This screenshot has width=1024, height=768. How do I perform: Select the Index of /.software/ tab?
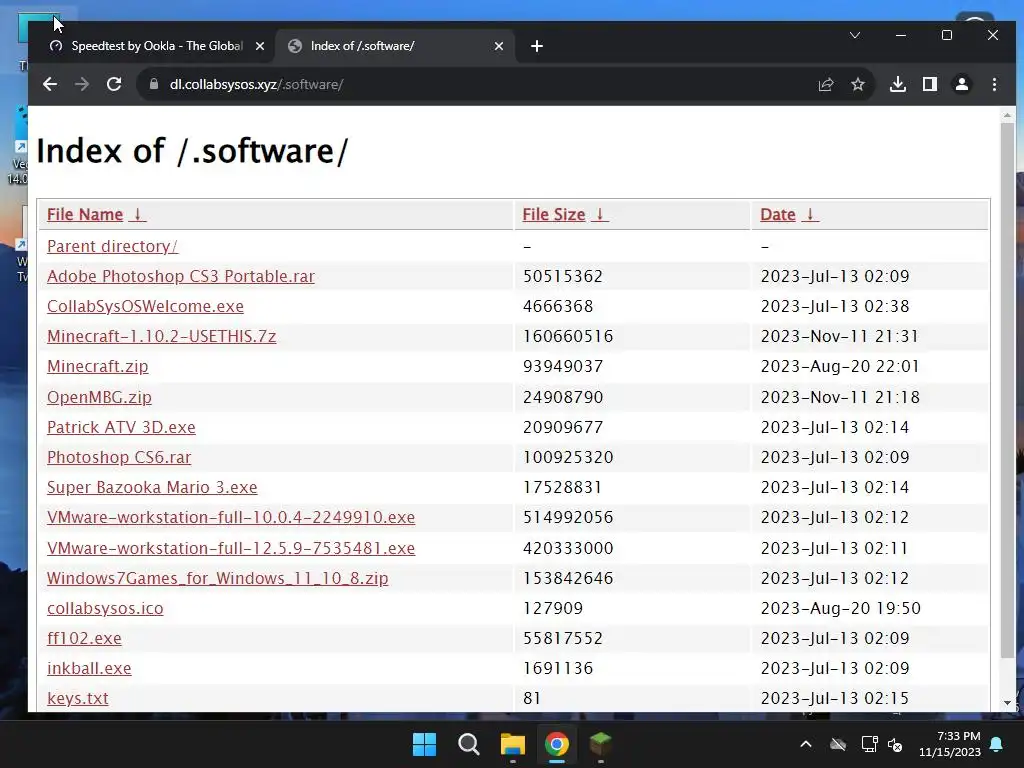395,46
